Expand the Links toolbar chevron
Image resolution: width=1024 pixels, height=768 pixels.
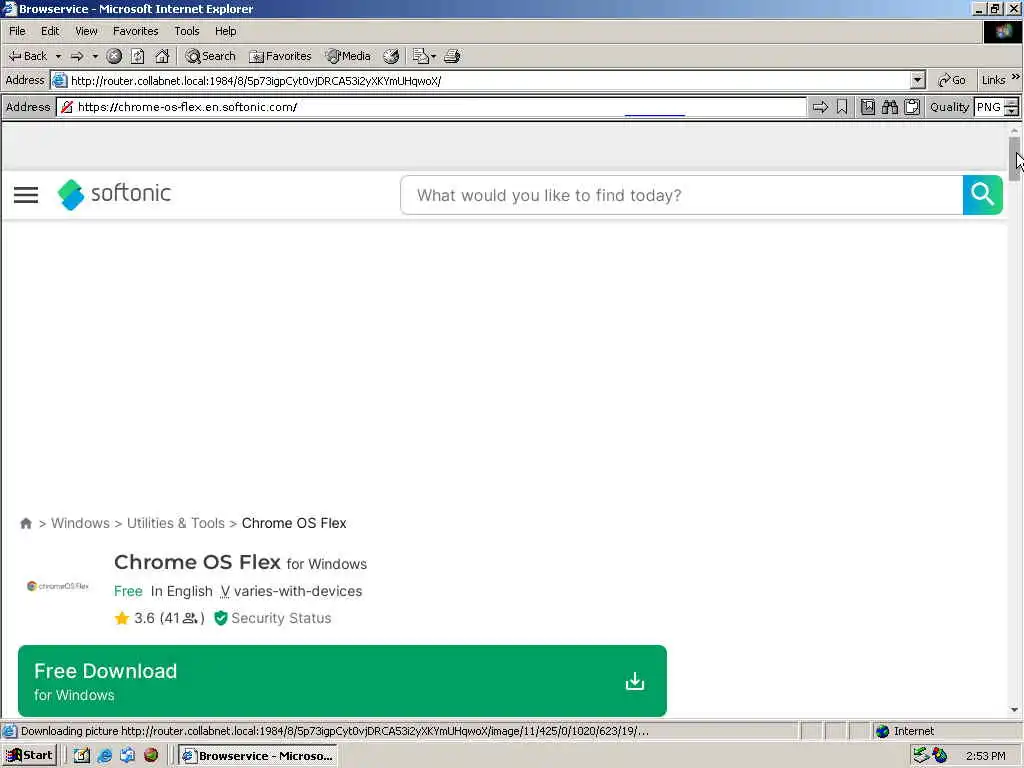1016,77
